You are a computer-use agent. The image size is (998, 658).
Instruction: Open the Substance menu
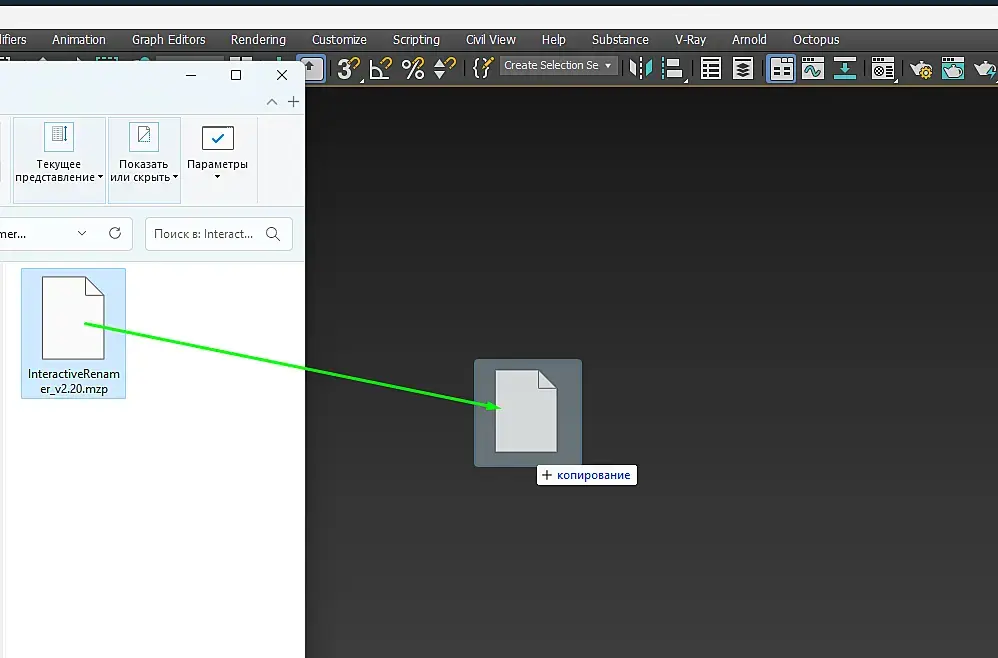click(620, 39)
